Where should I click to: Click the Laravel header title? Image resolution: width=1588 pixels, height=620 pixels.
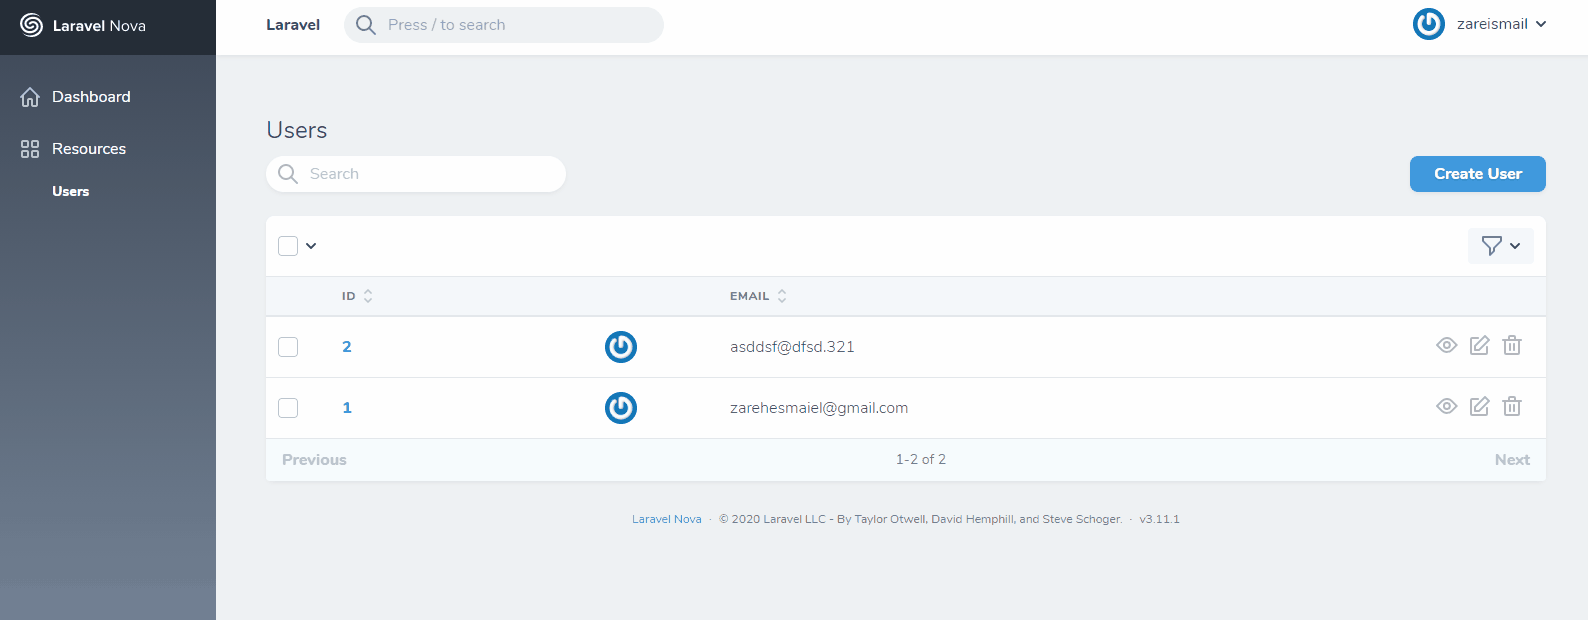[293, 25]
